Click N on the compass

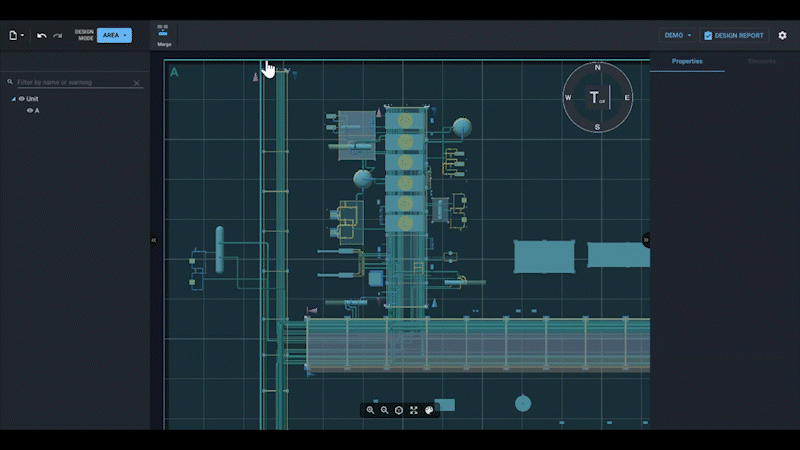tap(597, 67)
